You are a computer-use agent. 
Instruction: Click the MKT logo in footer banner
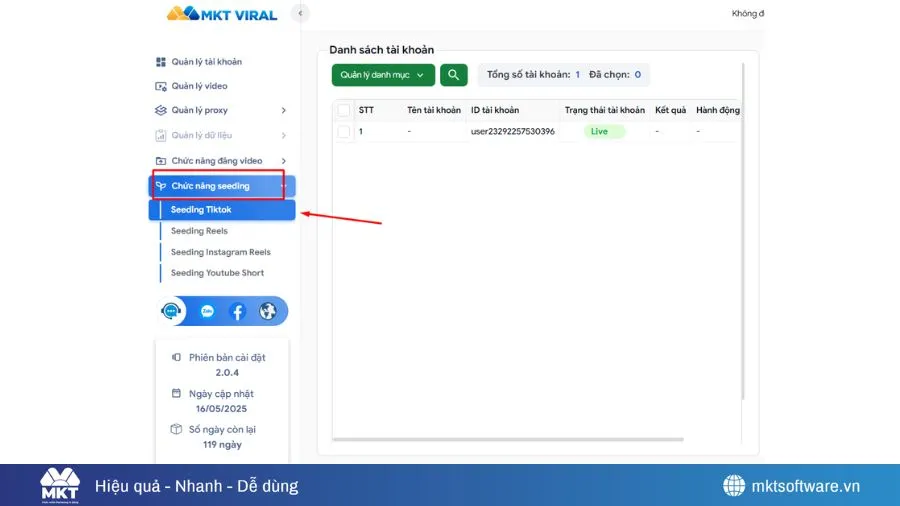(60, 485)
